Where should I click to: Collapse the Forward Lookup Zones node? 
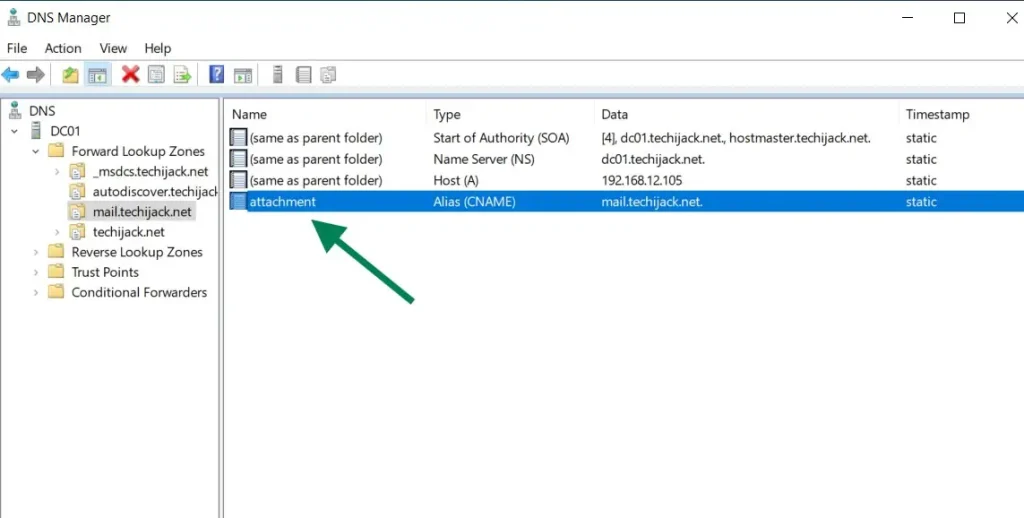pyautogui.click(x=36, y=152)
